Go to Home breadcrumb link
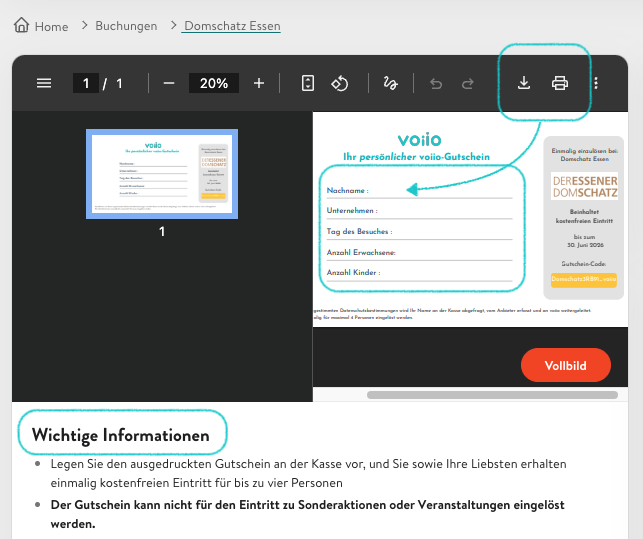This screenshot has height=539, width=643. click(x=51, y=27)
